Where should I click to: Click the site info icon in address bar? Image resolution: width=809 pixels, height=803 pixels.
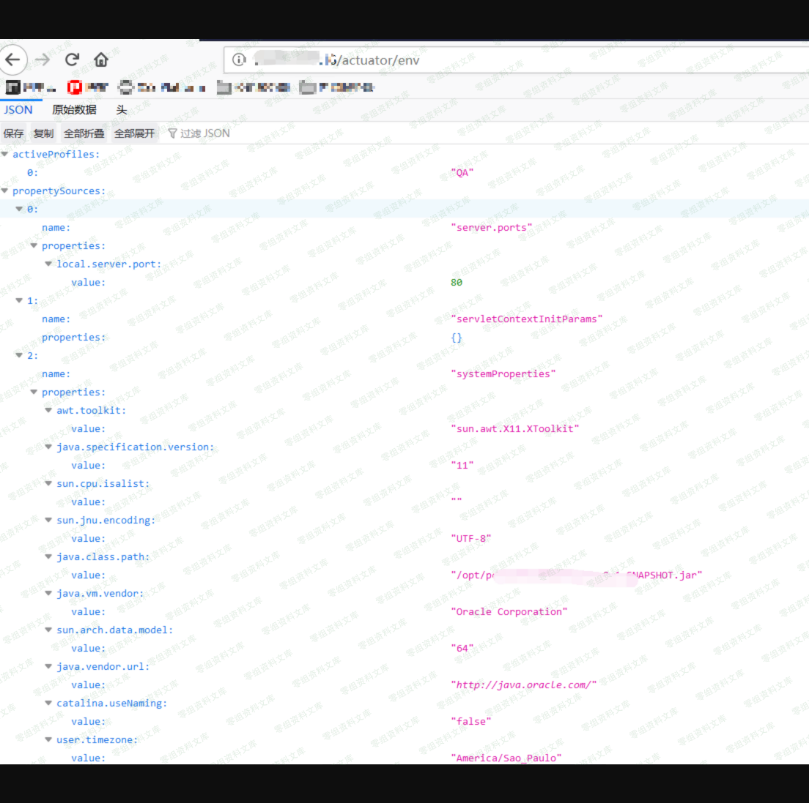click(x=239, y=60)
